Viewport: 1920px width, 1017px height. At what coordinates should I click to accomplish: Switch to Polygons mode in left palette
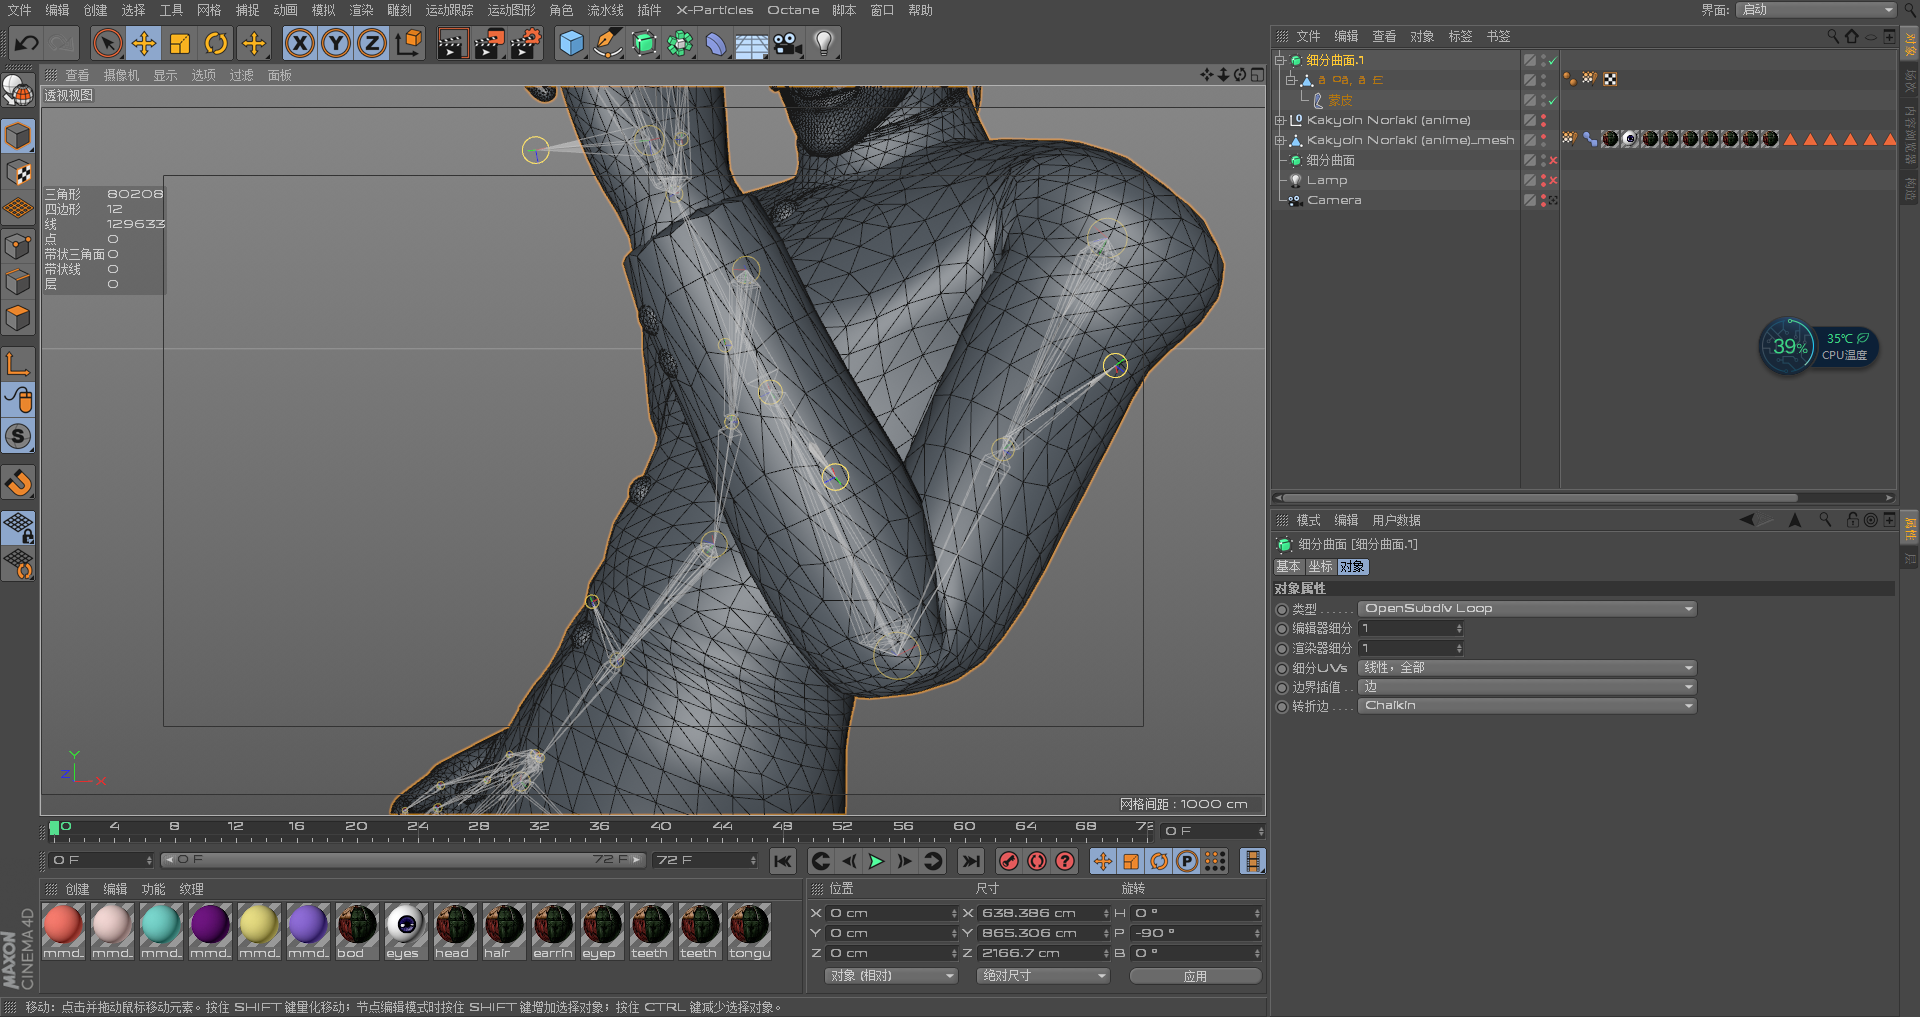tap(18, 319)
